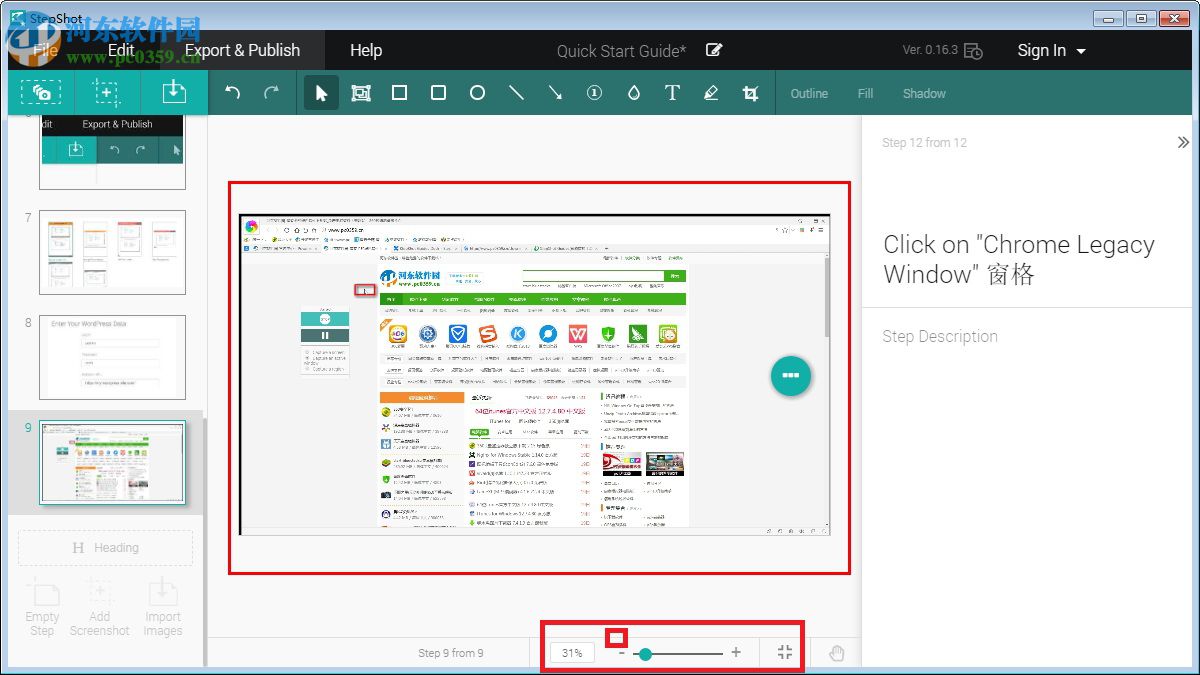The width and height of the screenshot is (1200, 675).
Task: Open version update info icon
Action: coord(973,51)
